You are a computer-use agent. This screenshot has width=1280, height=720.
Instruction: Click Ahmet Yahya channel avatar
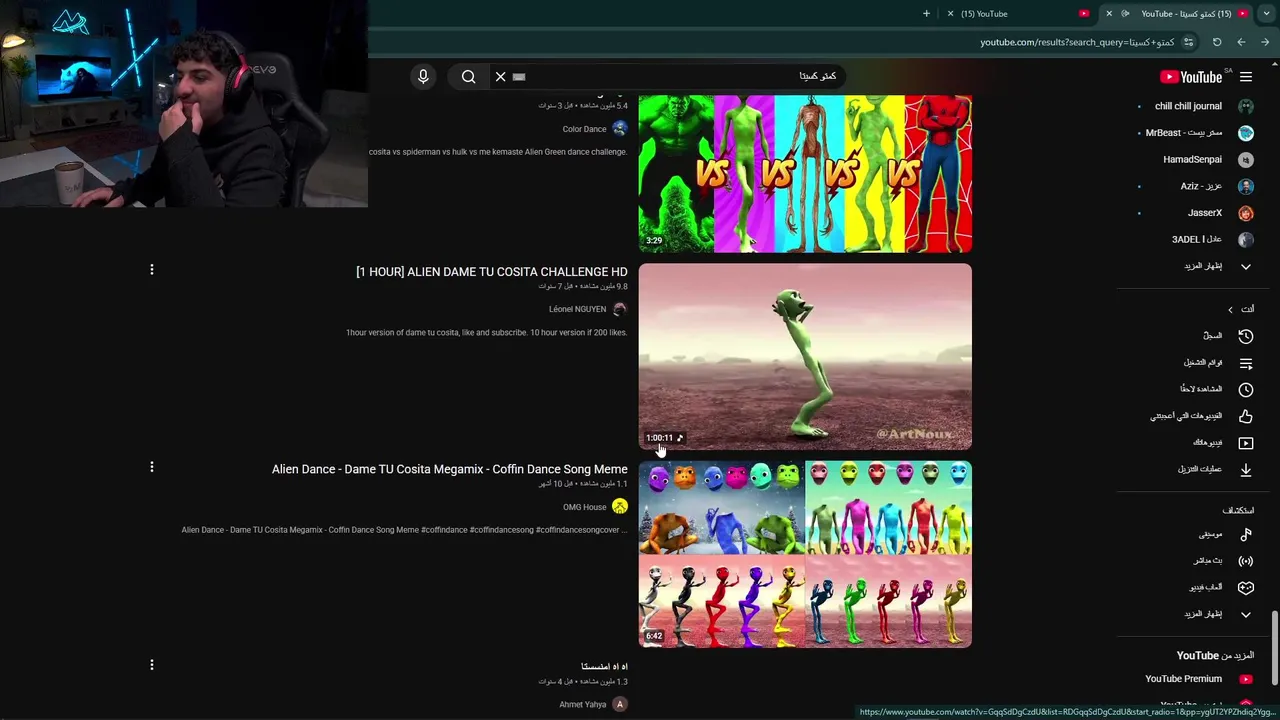click(x=620, y=705)
